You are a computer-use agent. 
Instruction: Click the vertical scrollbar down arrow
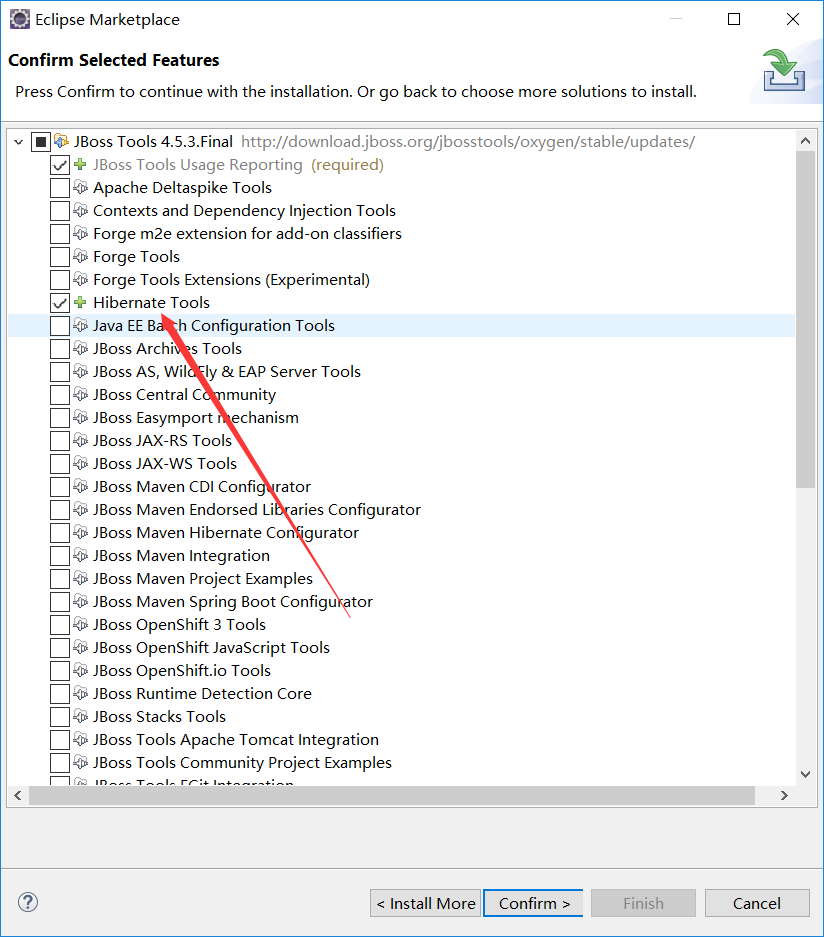click(x=805, y=774)
